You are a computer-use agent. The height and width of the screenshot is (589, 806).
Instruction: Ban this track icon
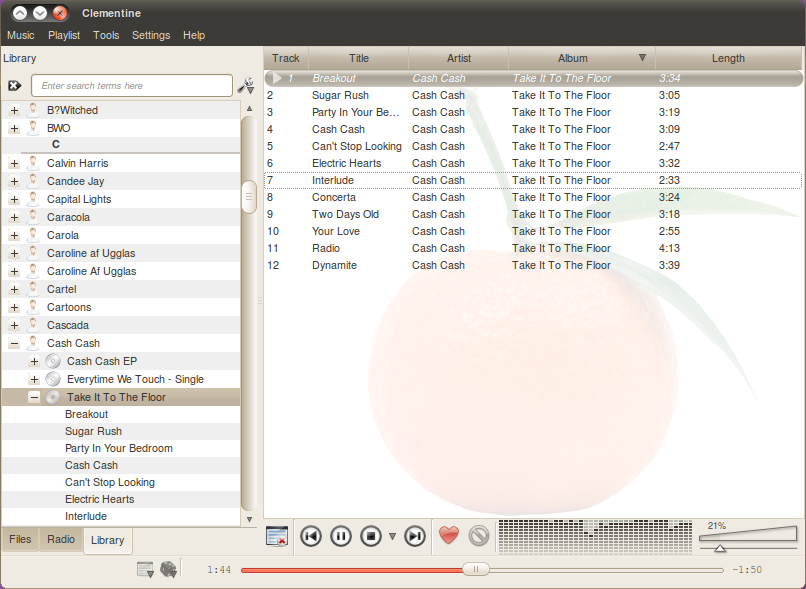tap(479, 536)
